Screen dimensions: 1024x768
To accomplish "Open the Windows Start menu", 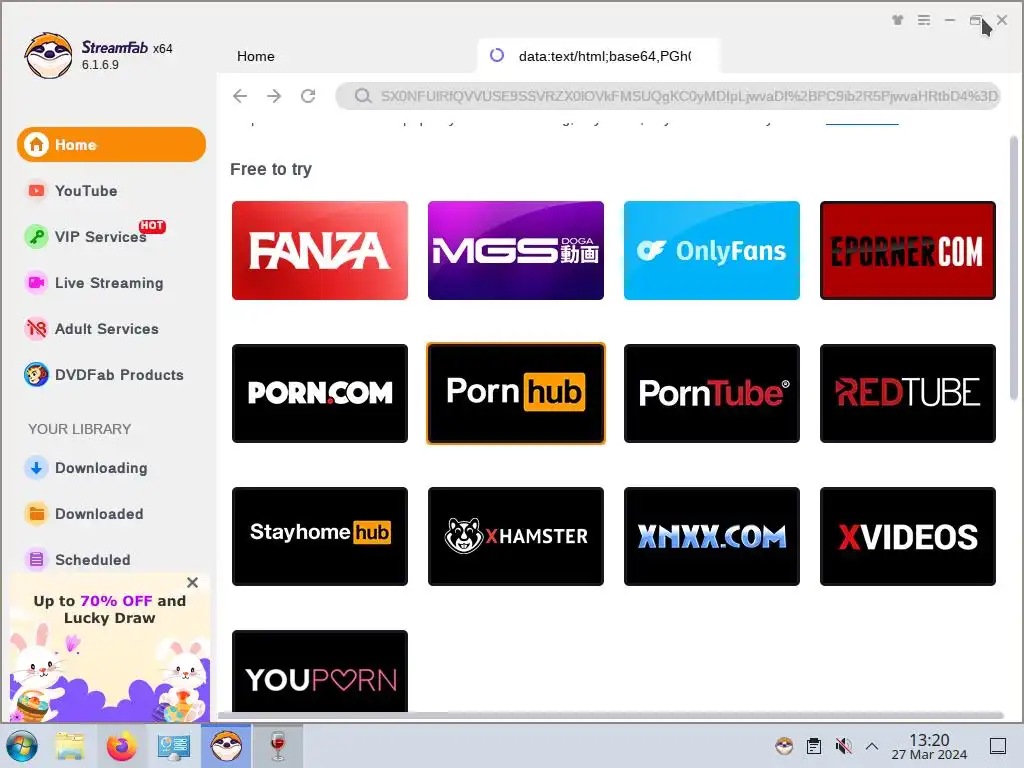I will pos(22,746).
